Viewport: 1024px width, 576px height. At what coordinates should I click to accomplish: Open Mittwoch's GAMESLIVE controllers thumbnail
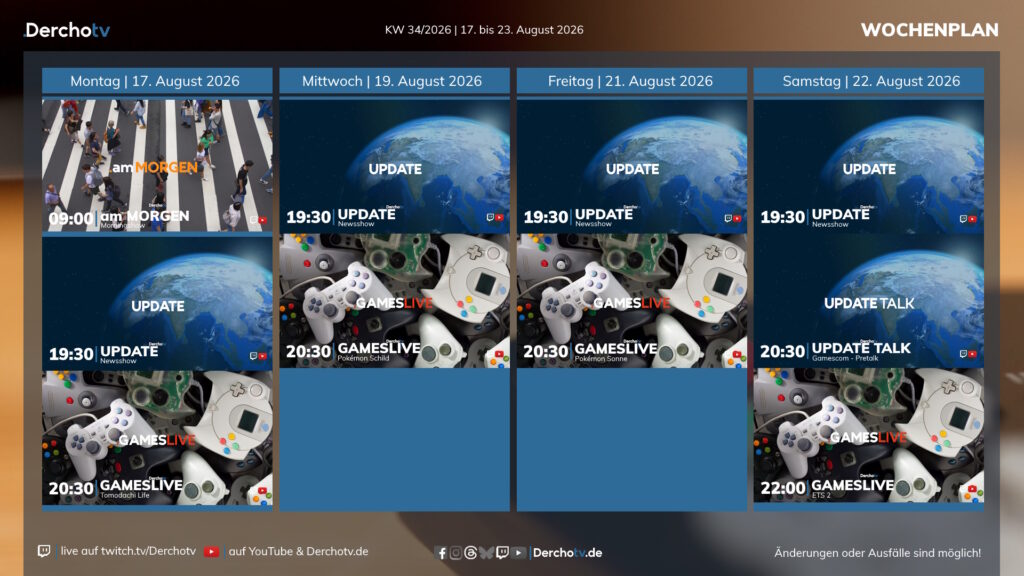[394, 300]
